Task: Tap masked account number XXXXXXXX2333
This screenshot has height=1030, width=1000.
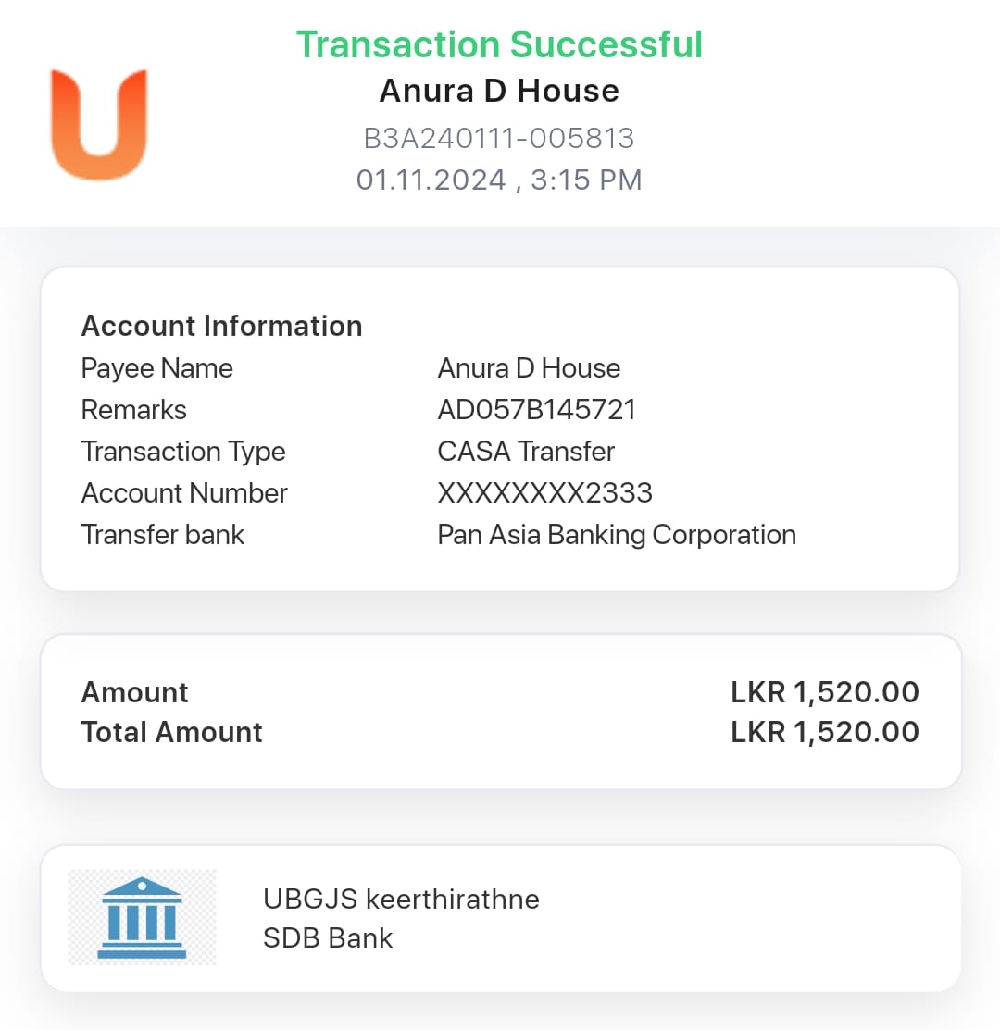Action: click(x=545, y=493)
